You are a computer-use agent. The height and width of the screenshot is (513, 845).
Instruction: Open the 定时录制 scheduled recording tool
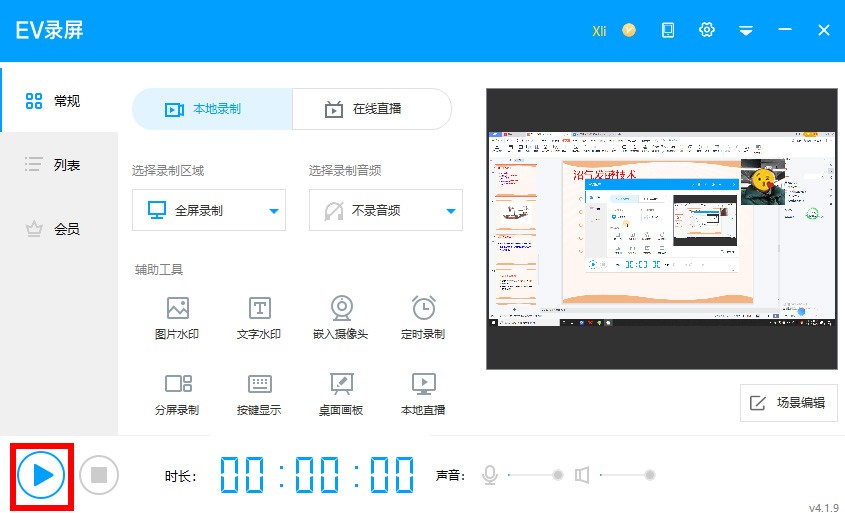tap(424, 318)
